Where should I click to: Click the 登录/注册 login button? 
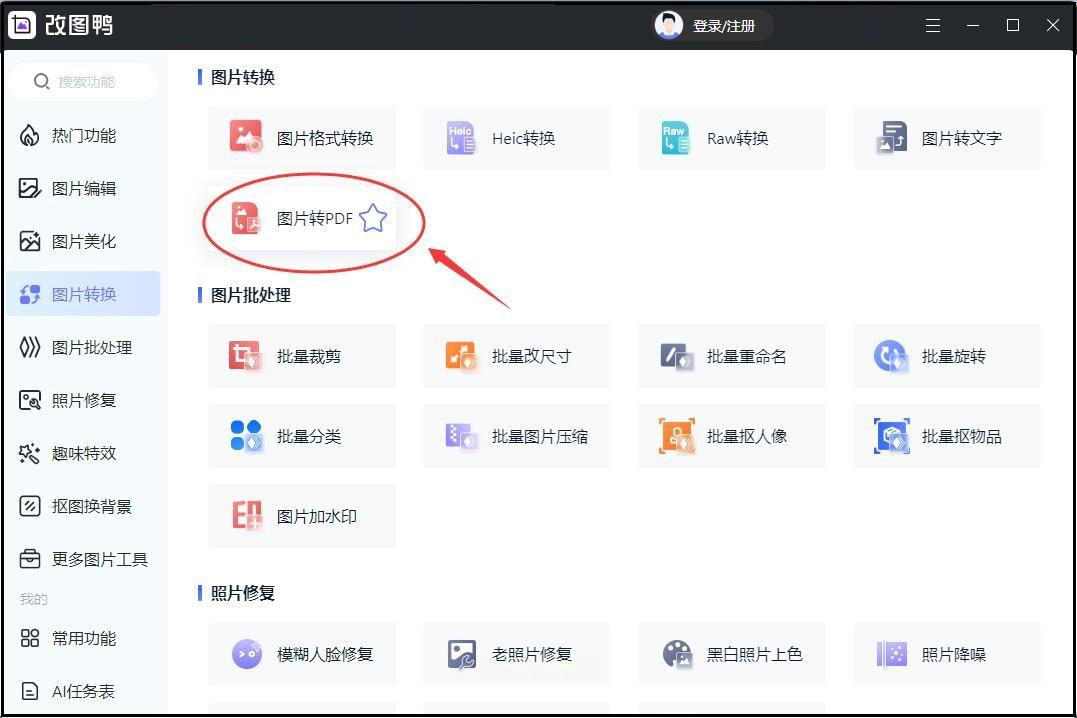[x=713, y=25]
